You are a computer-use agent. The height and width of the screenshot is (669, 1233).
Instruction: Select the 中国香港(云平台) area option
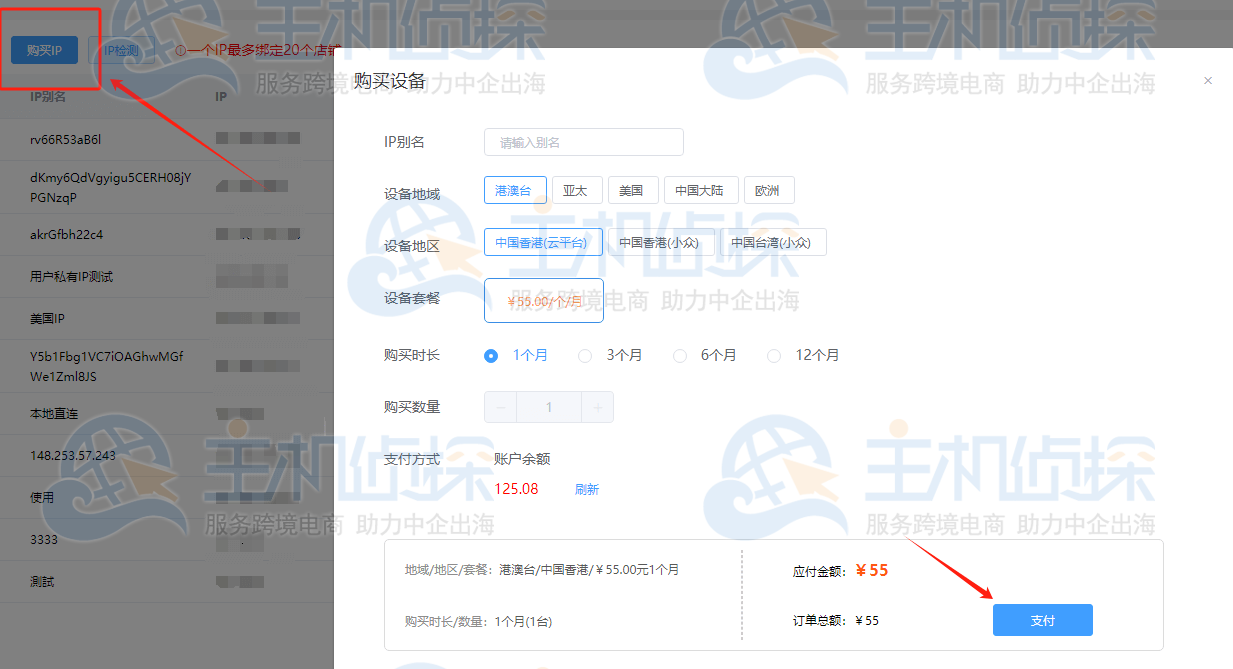tap(543, 241)
